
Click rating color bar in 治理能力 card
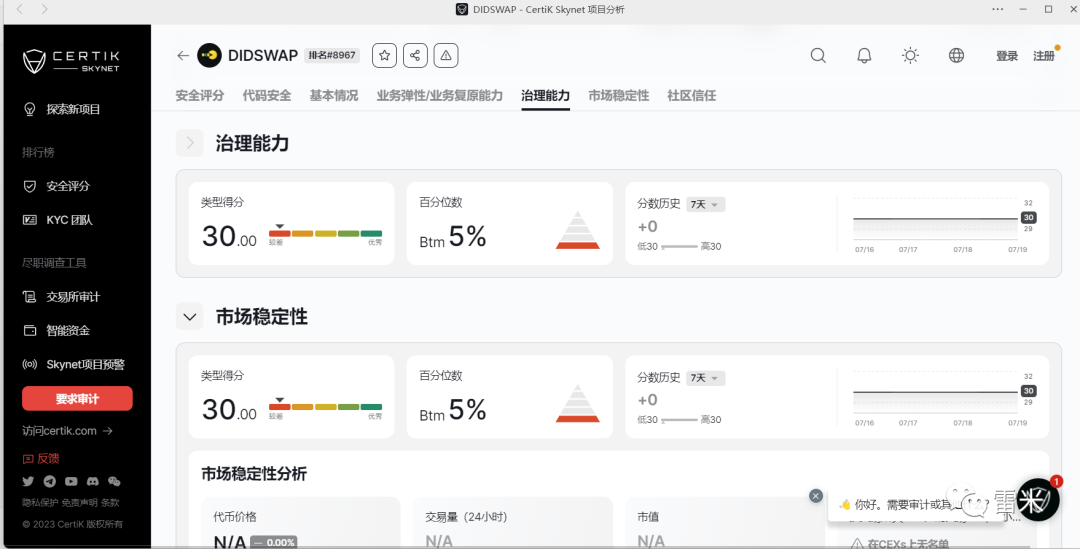pos(325,234)
